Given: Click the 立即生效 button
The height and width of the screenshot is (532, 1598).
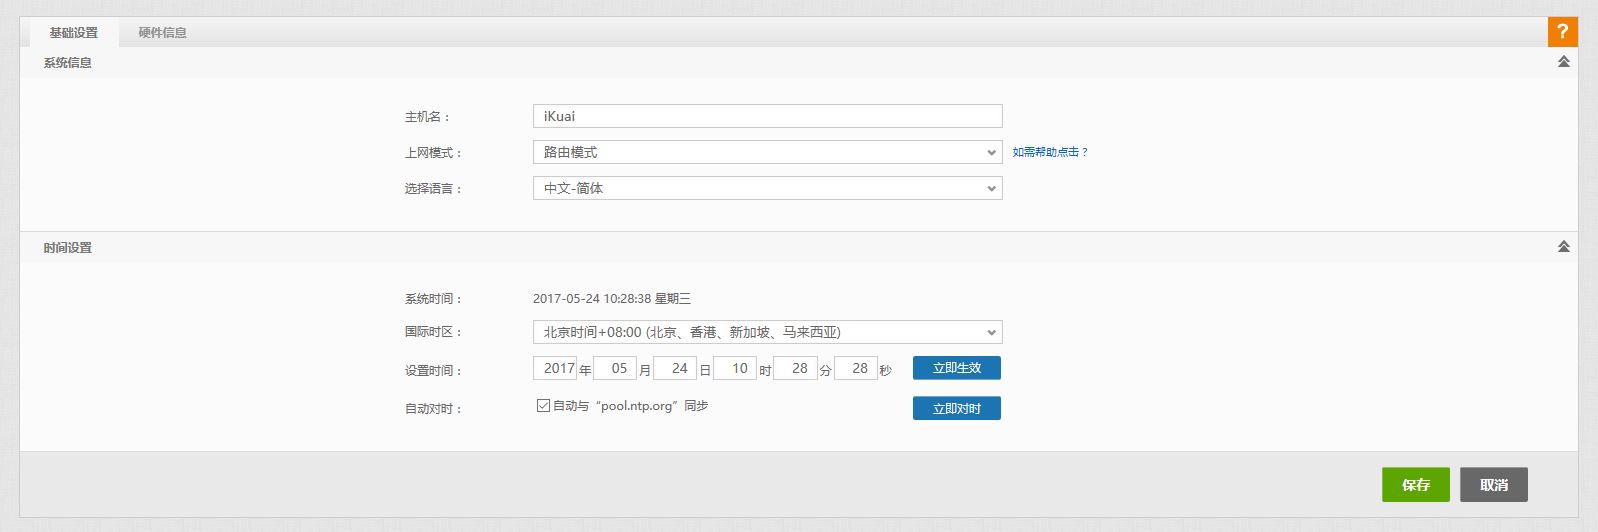Looking at the screenshot, I should click(x=956, y=368).
